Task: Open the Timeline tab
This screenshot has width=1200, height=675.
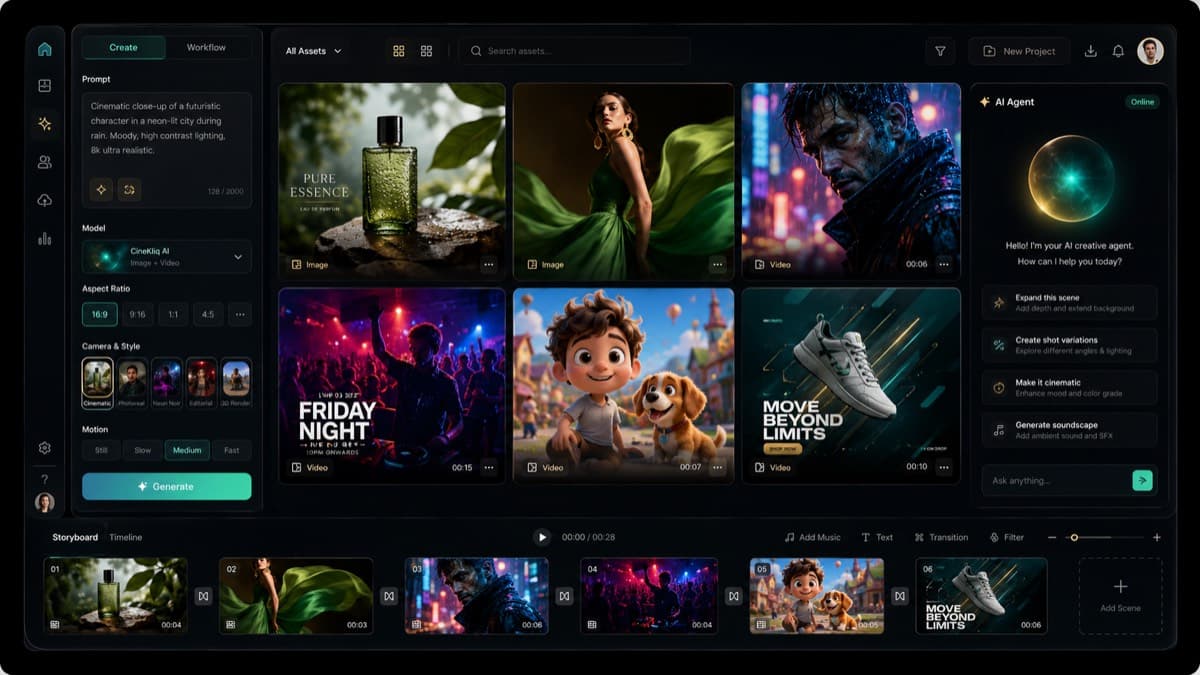Action: (x=126, y=538)
